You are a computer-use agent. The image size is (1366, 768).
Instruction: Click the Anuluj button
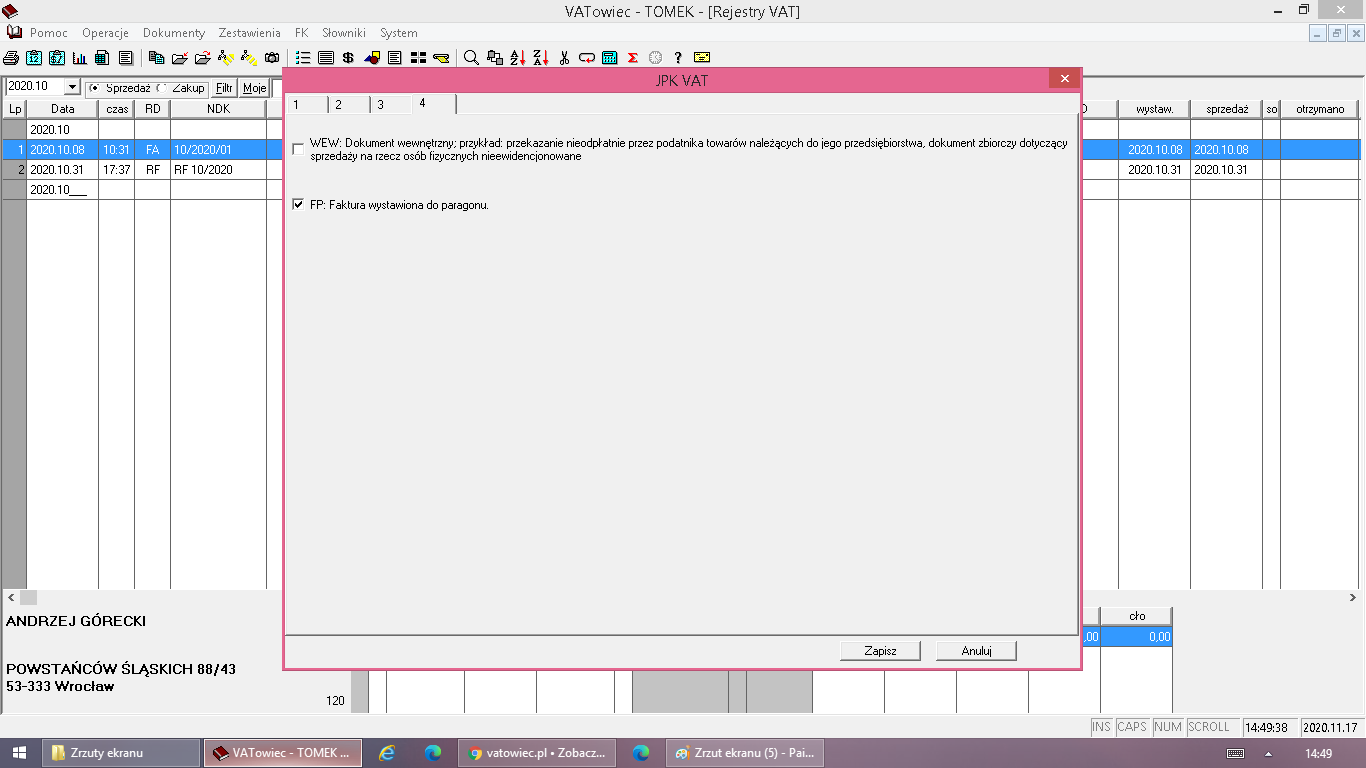click(x=976, y=651)
